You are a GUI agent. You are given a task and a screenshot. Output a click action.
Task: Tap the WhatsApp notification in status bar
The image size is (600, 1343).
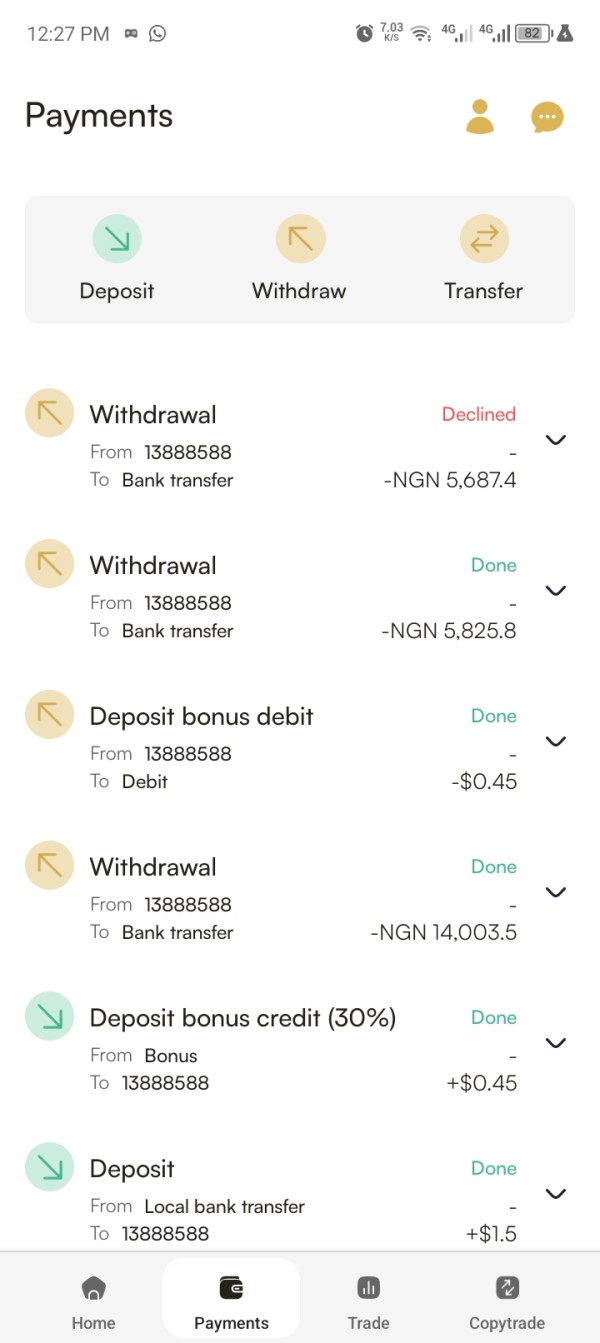157,34
